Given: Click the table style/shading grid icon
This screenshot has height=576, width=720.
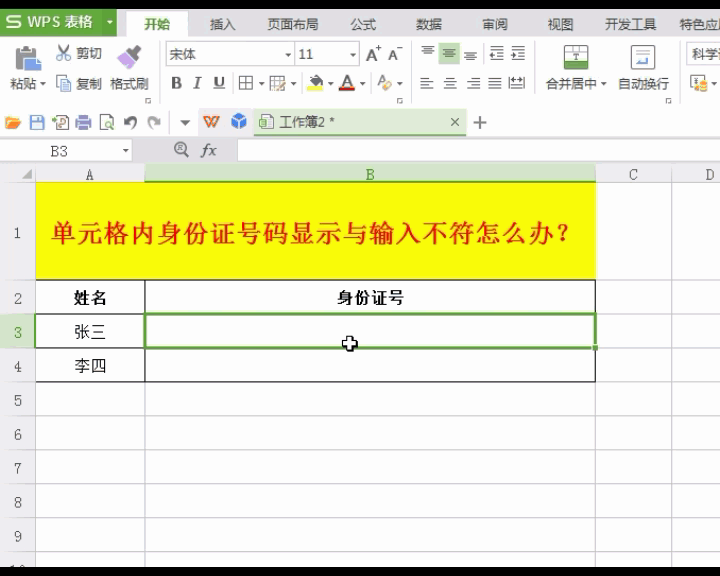Looking at the screenshot, I should click(277, 83).
